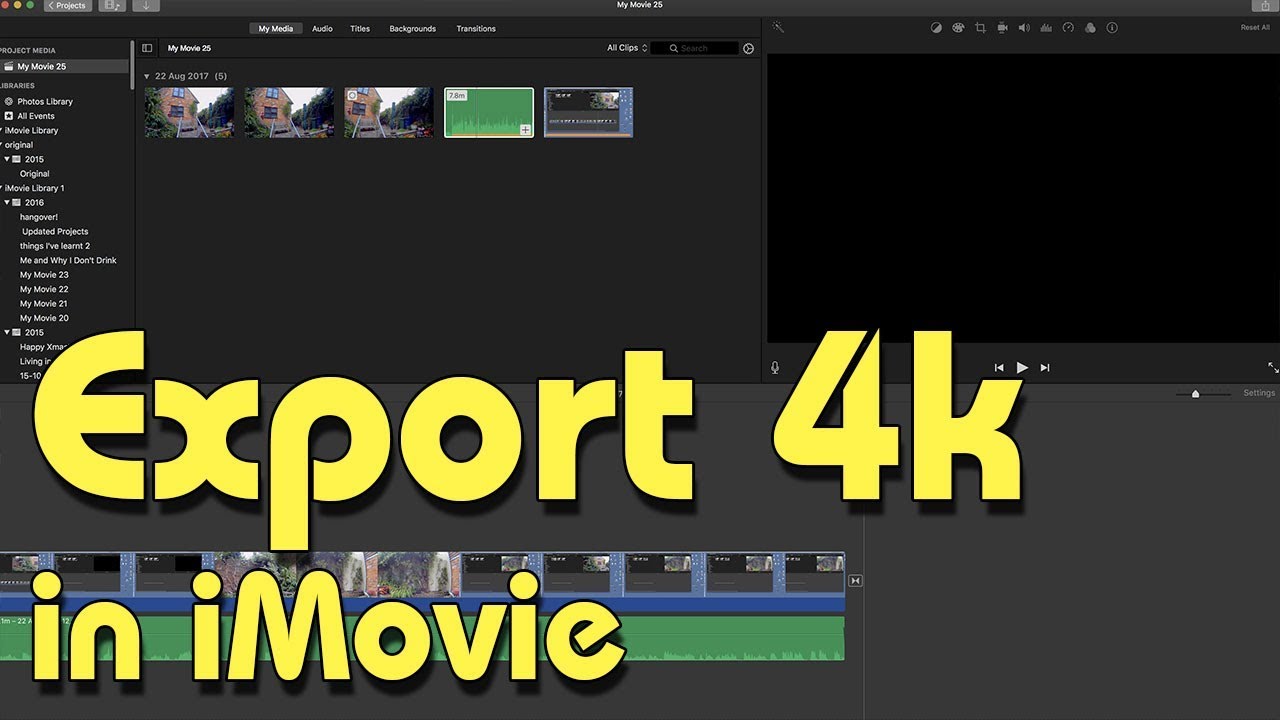Collapse the 2015 folder under original
This screenshot has width=1280, height=720.
(x=7, y=159)
